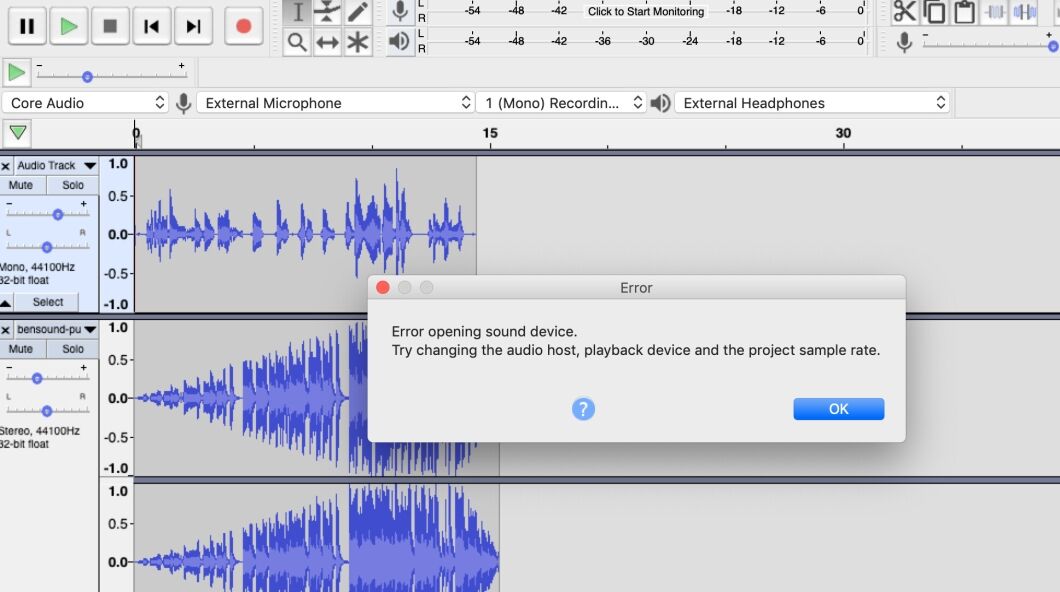
Task: Trim audio outside the selection
Action: coord(994,13)
